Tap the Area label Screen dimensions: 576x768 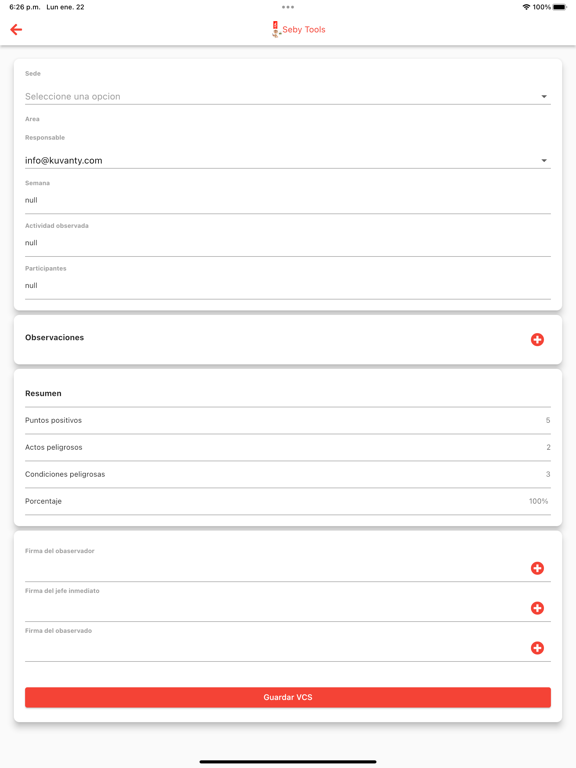pos(32,119)
